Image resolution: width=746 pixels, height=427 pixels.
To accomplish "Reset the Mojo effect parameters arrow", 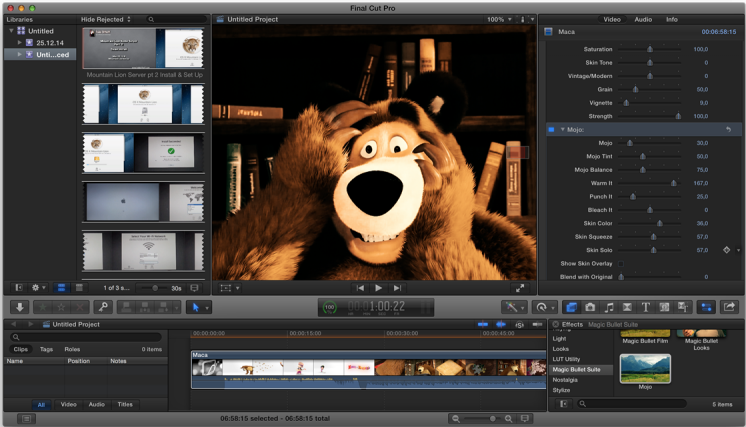I will coord(728,129).
